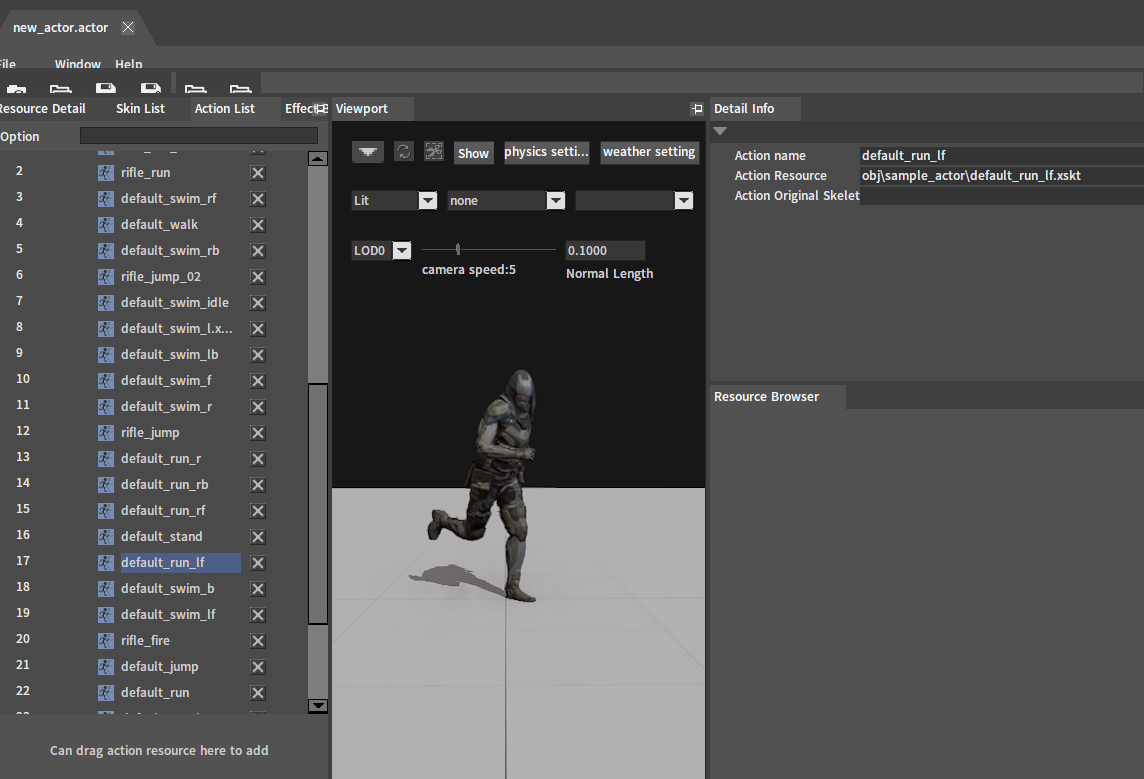Remove the default_jump action via its X
This screenshot has width=1144, height=779.
coord(258,667)
